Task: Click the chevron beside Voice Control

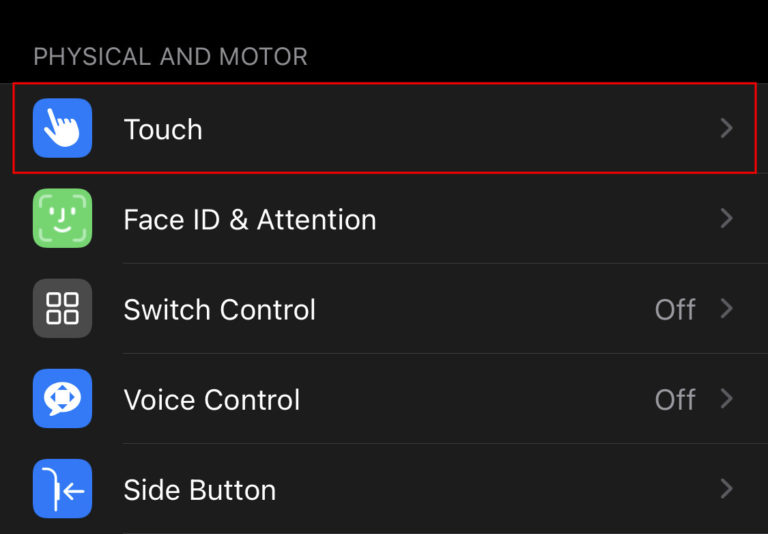Action: (727, 399)
